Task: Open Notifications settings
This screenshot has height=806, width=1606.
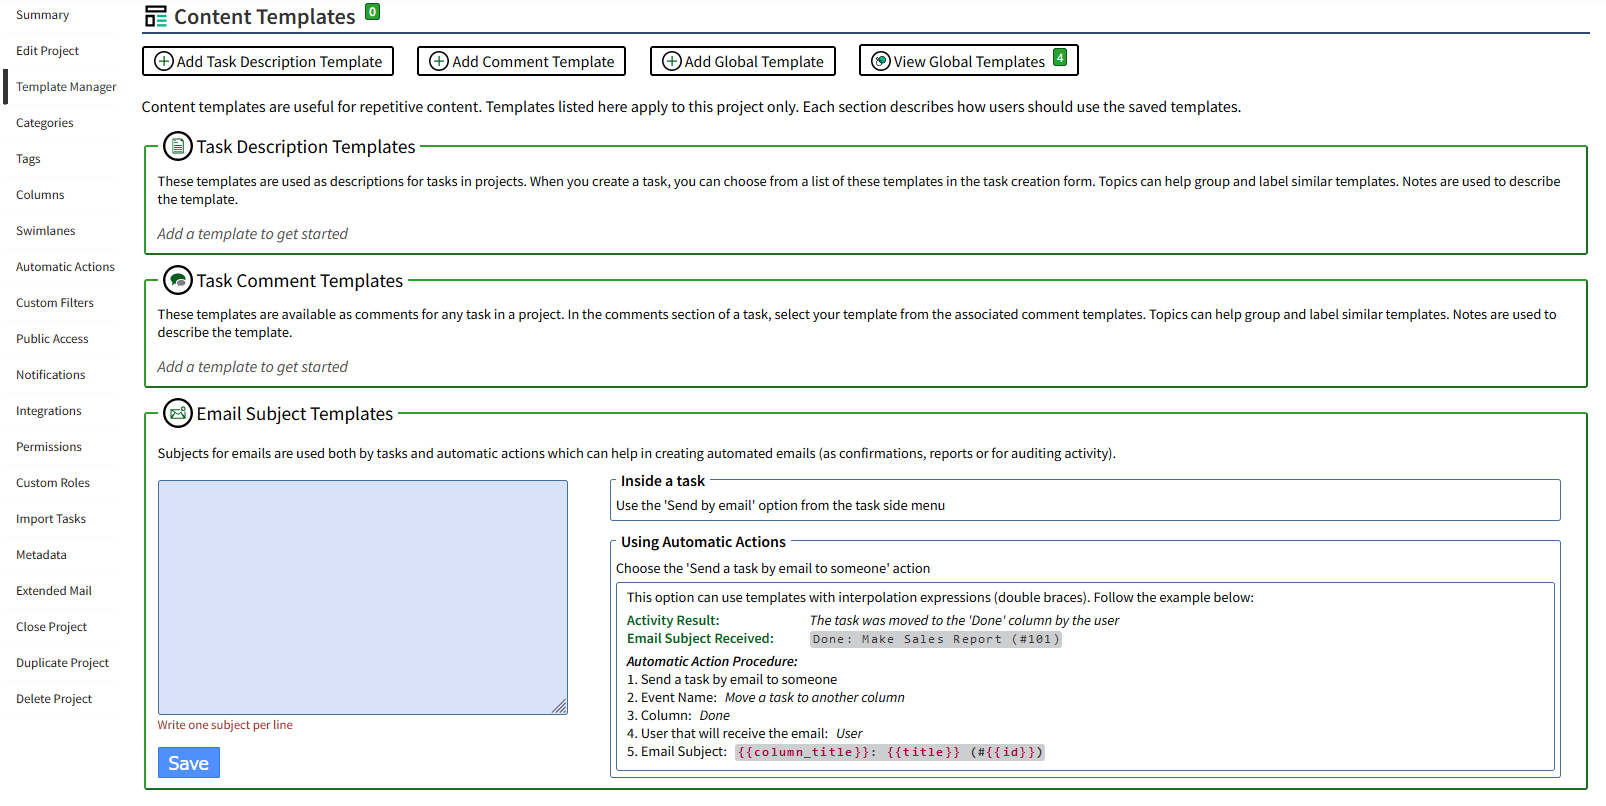Action: pyautogui.click(x=51, y=375)
